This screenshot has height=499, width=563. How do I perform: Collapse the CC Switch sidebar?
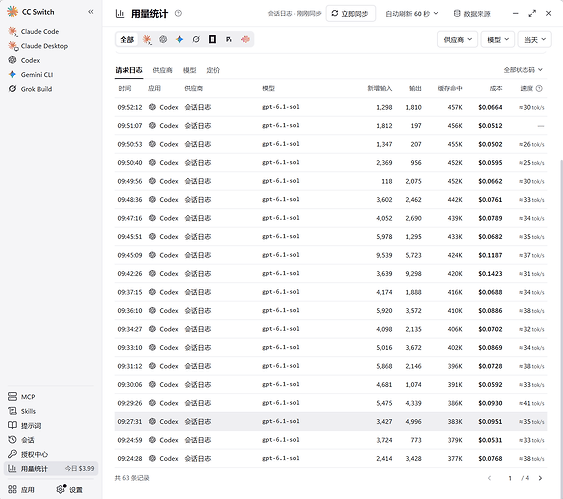(x=91, y=12)
